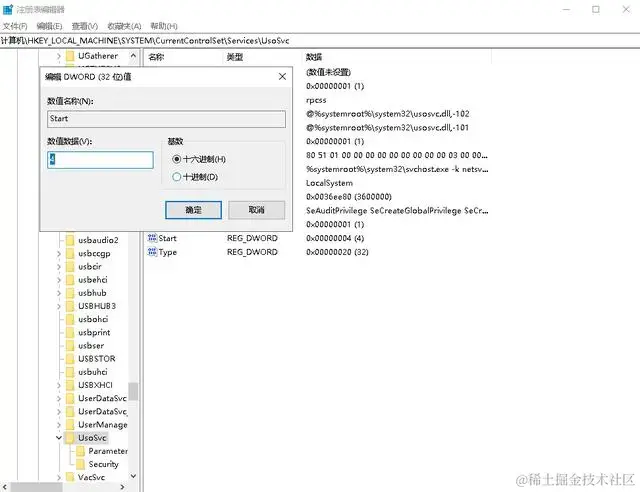640x492 pixels.
Task: Click the horizontal scroll left arrow
Action: point(5,487)
